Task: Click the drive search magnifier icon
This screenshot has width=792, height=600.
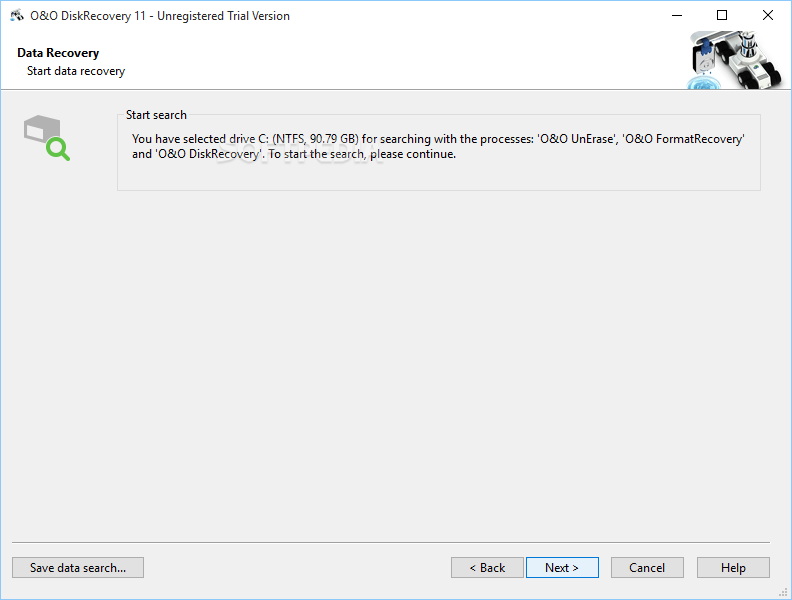Action: coord(46,138)
